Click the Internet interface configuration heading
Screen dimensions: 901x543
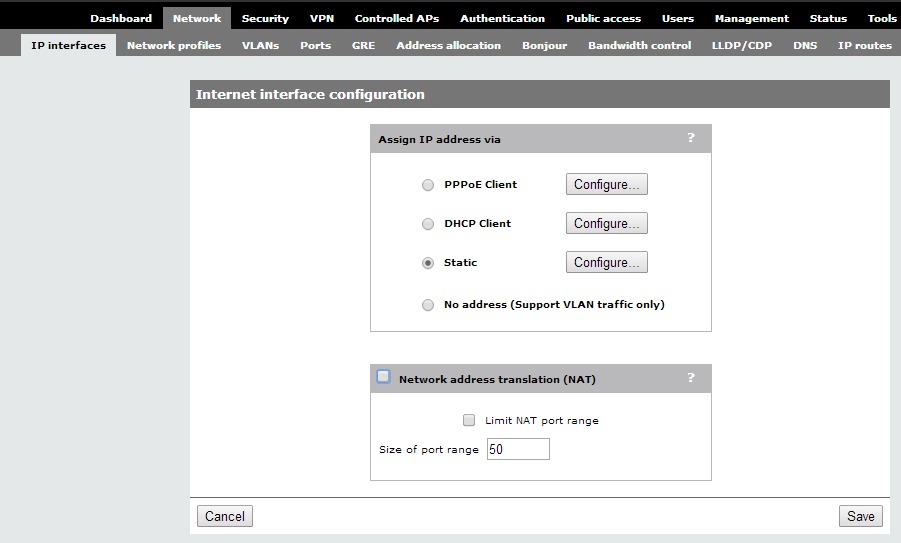(x=310, y=94)
